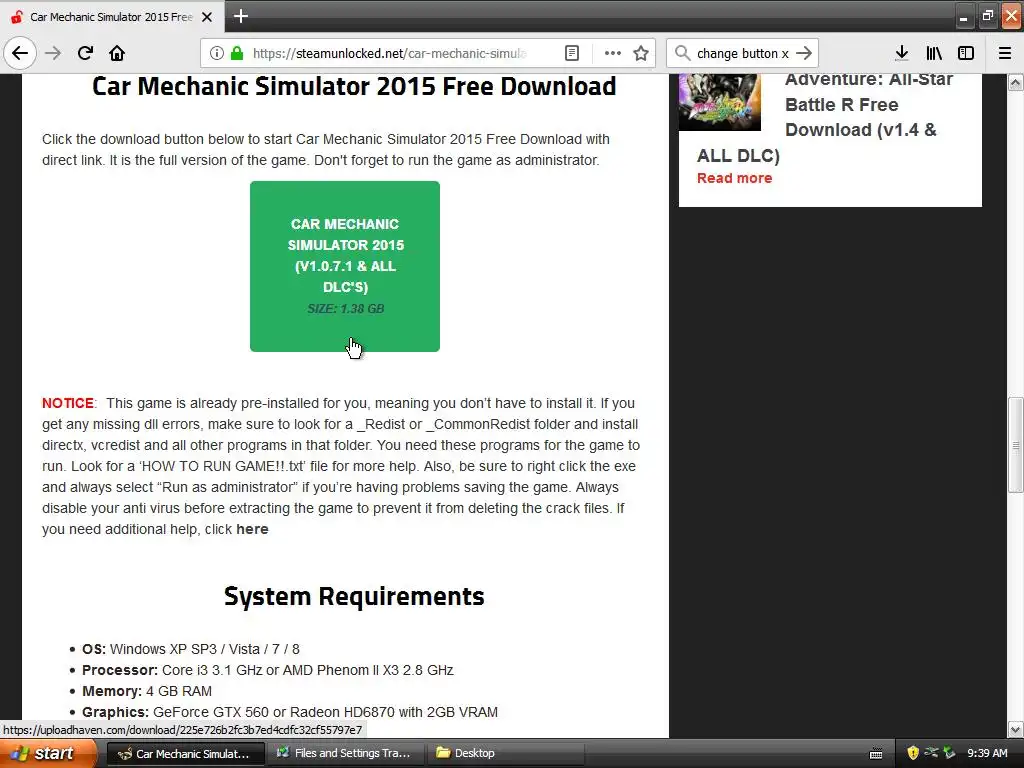
Task: Click the search magnifier icon
Action: [x=682, y=53]
